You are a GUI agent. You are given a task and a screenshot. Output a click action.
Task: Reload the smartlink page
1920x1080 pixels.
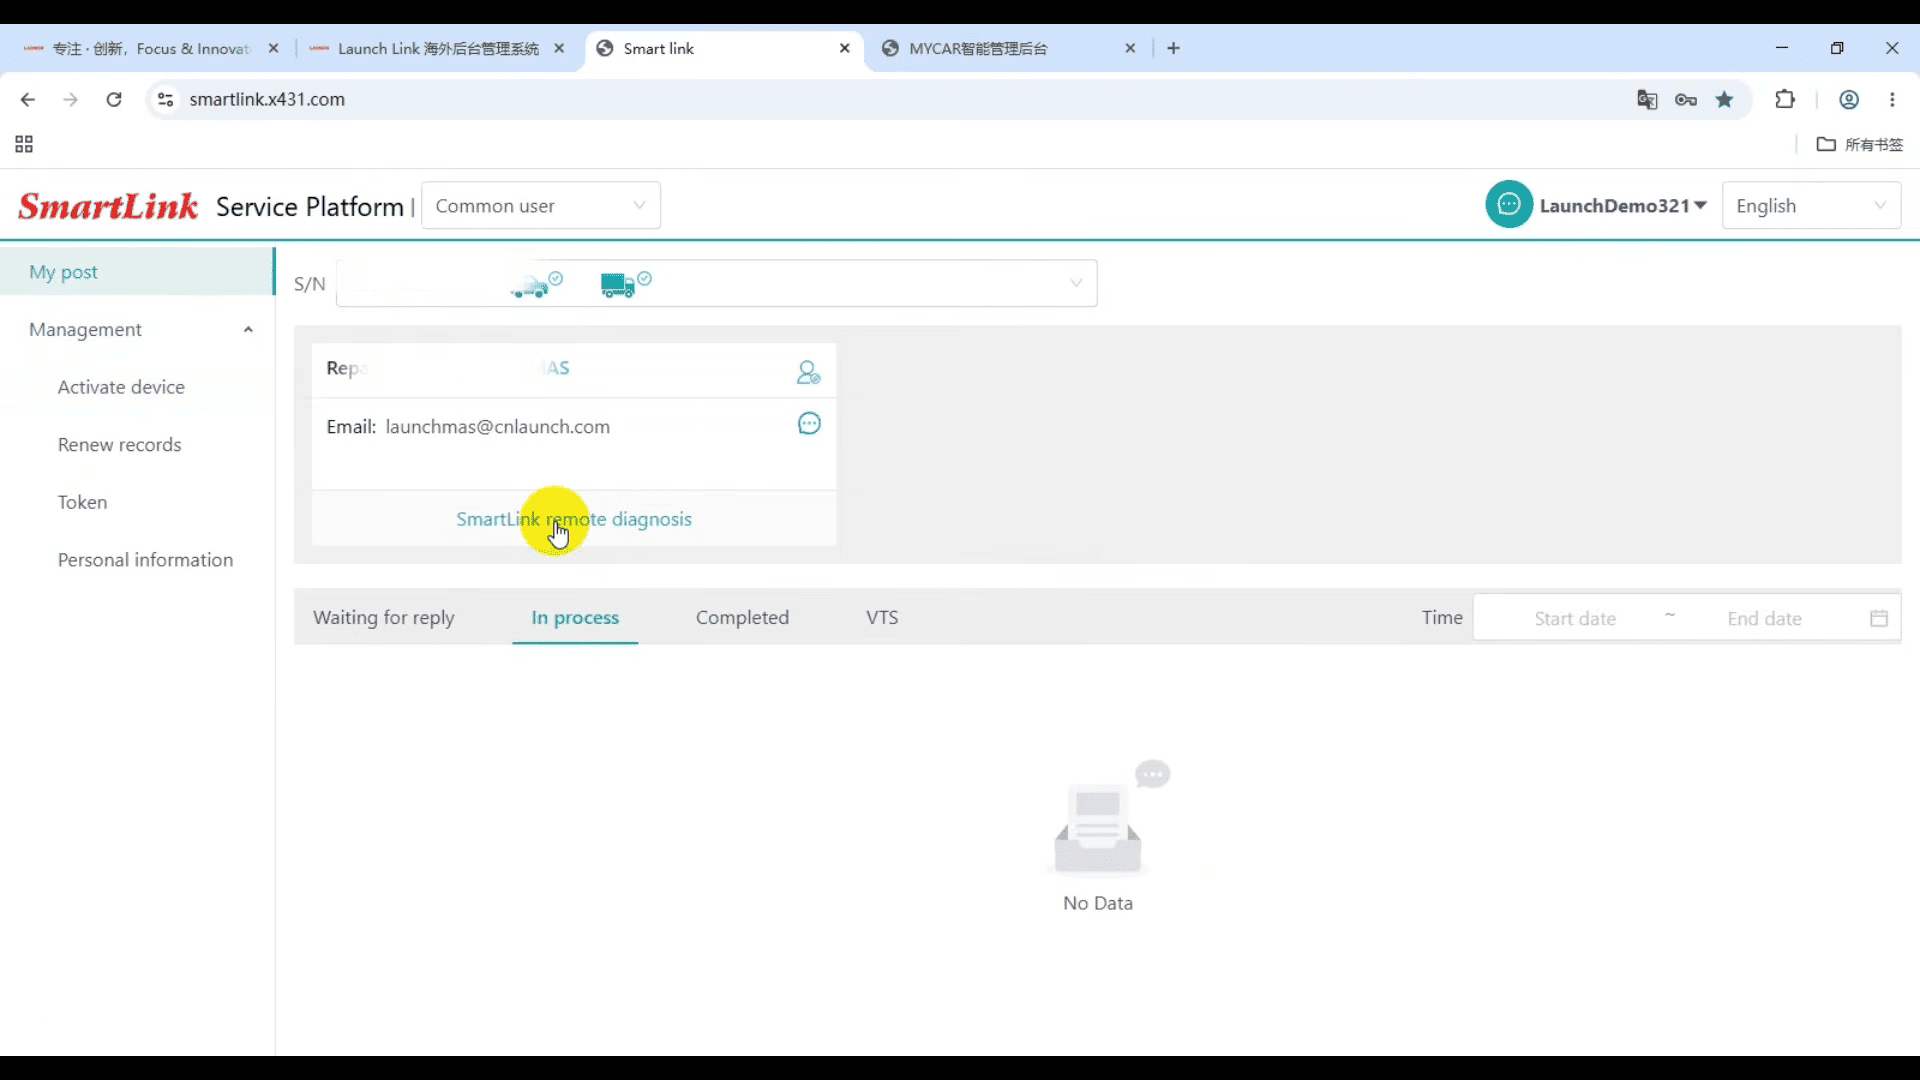(x=114, y=99)
